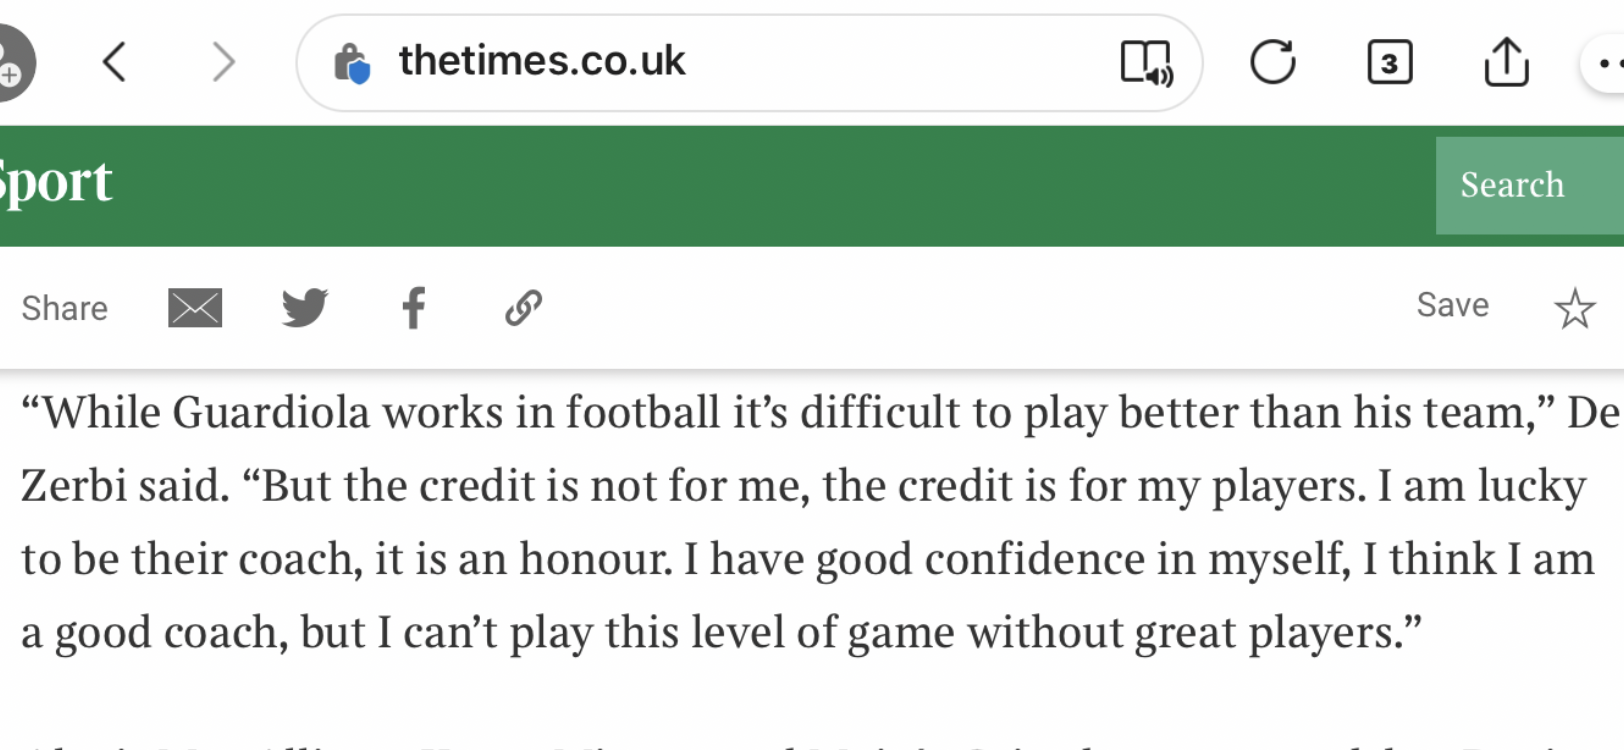This screenshot has height=750, width=1624.
Task: Open the more options ellipsis button
Action: click(x=1604, y=63)
